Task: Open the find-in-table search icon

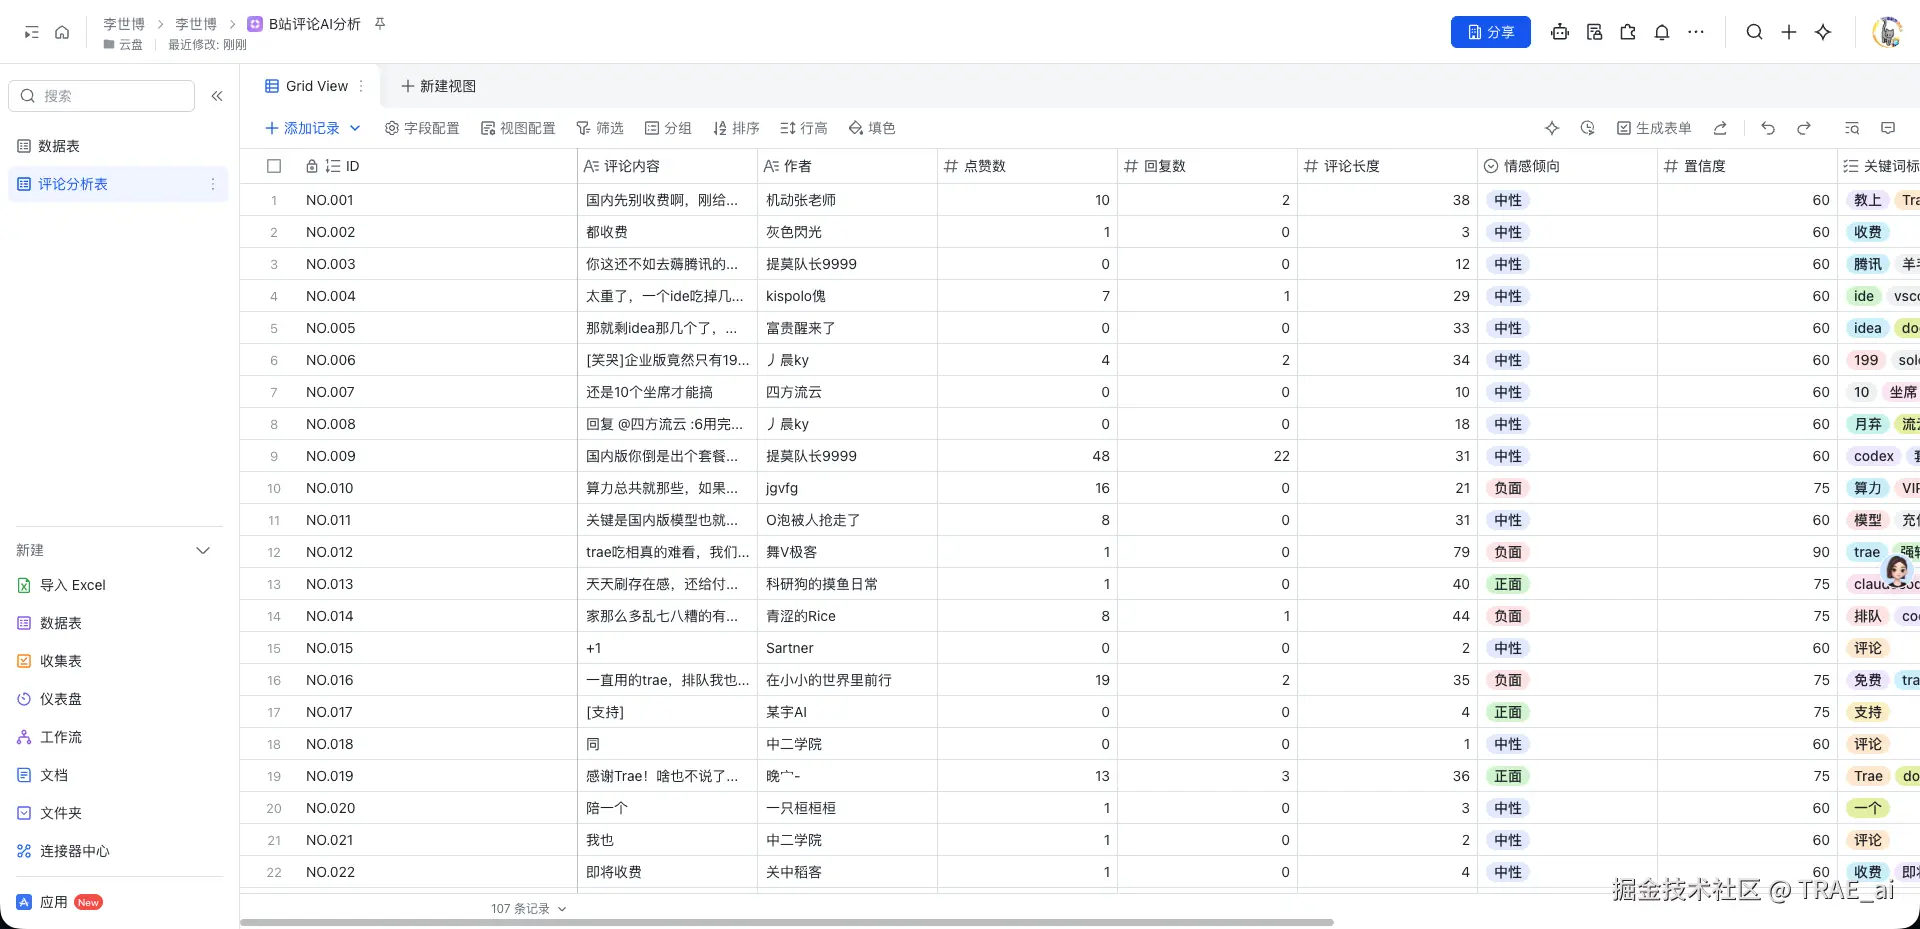Action: click(x=1852, y=128)
